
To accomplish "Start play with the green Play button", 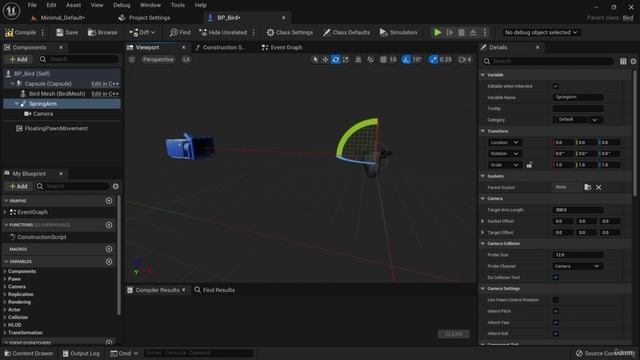I will [x=438, y=32].
